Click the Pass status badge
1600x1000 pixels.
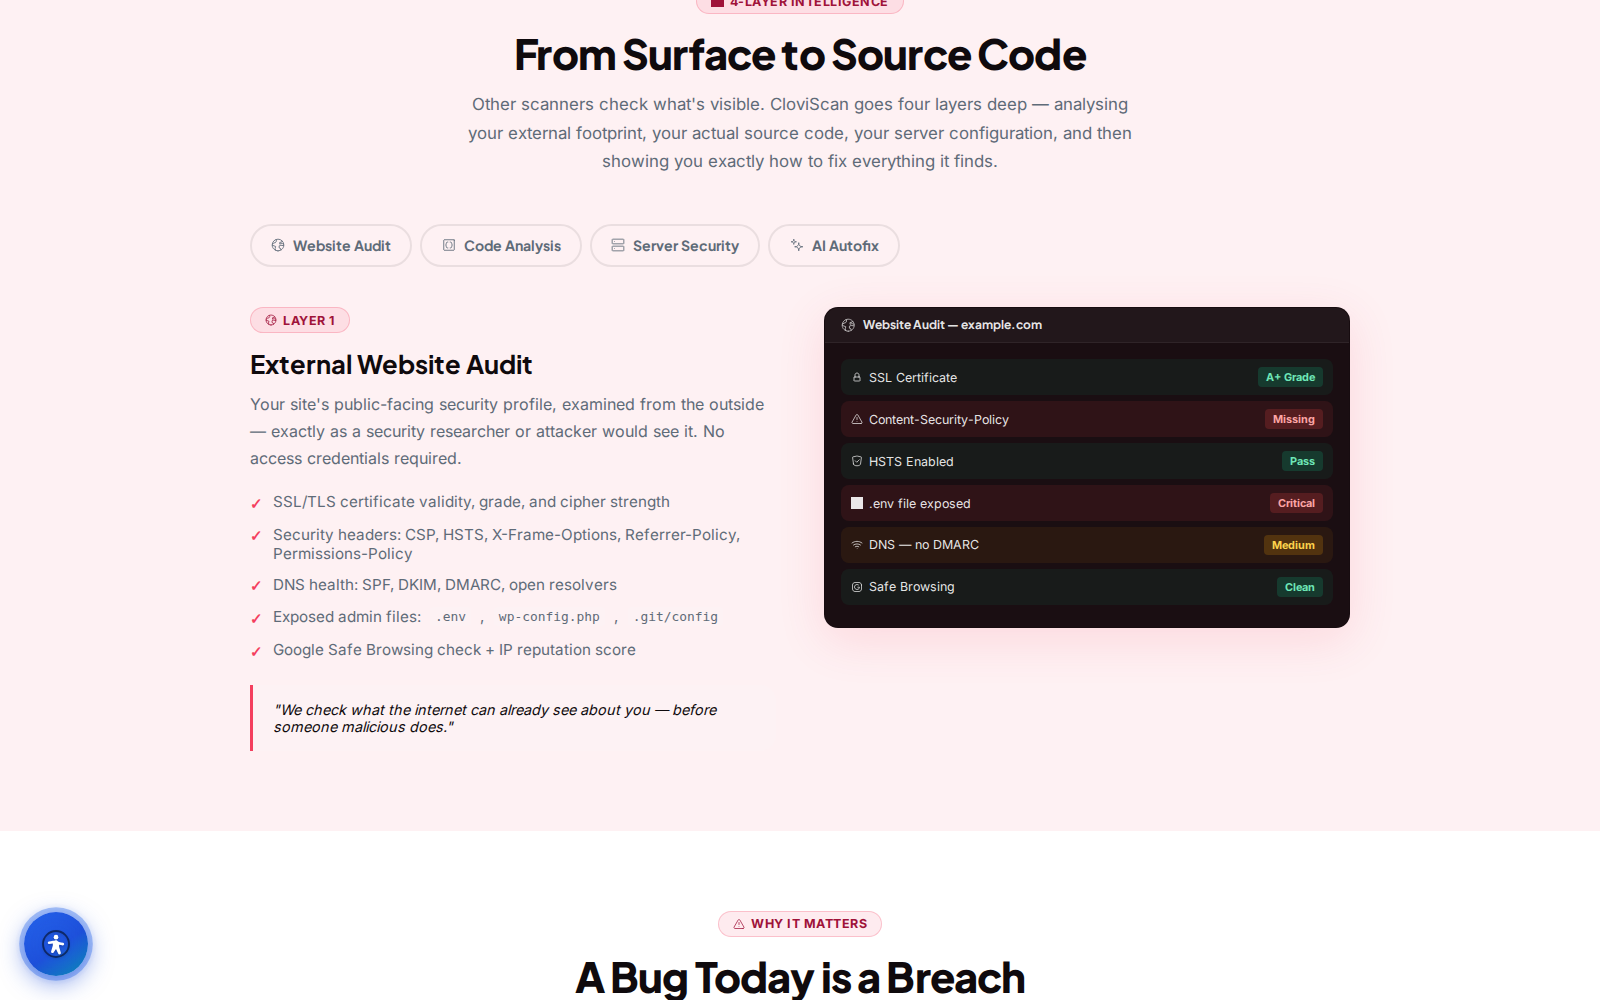click(1302, 461)
